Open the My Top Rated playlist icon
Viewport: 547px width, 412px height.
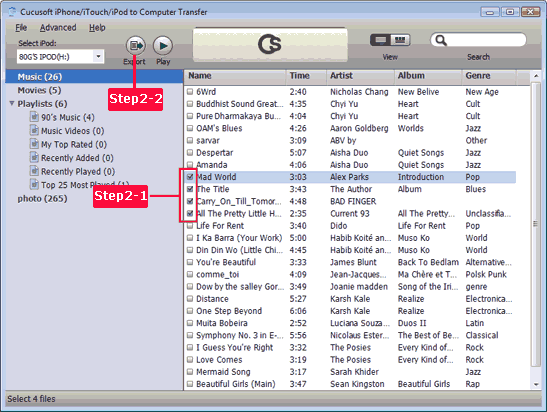click(34, 144)
